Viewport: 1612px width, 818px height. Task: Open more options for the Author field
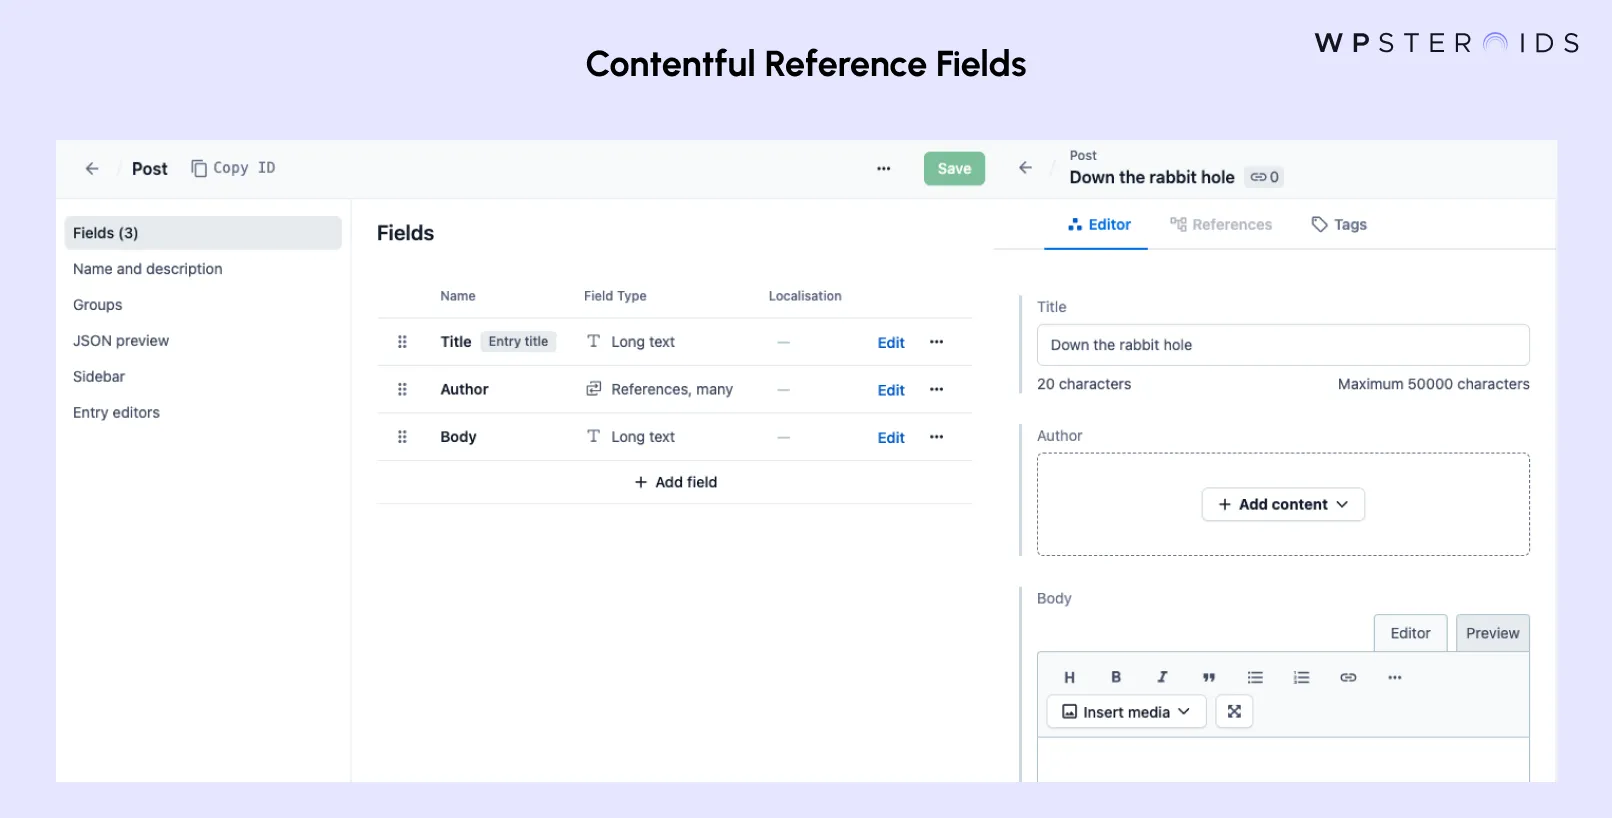coord(936,390)
